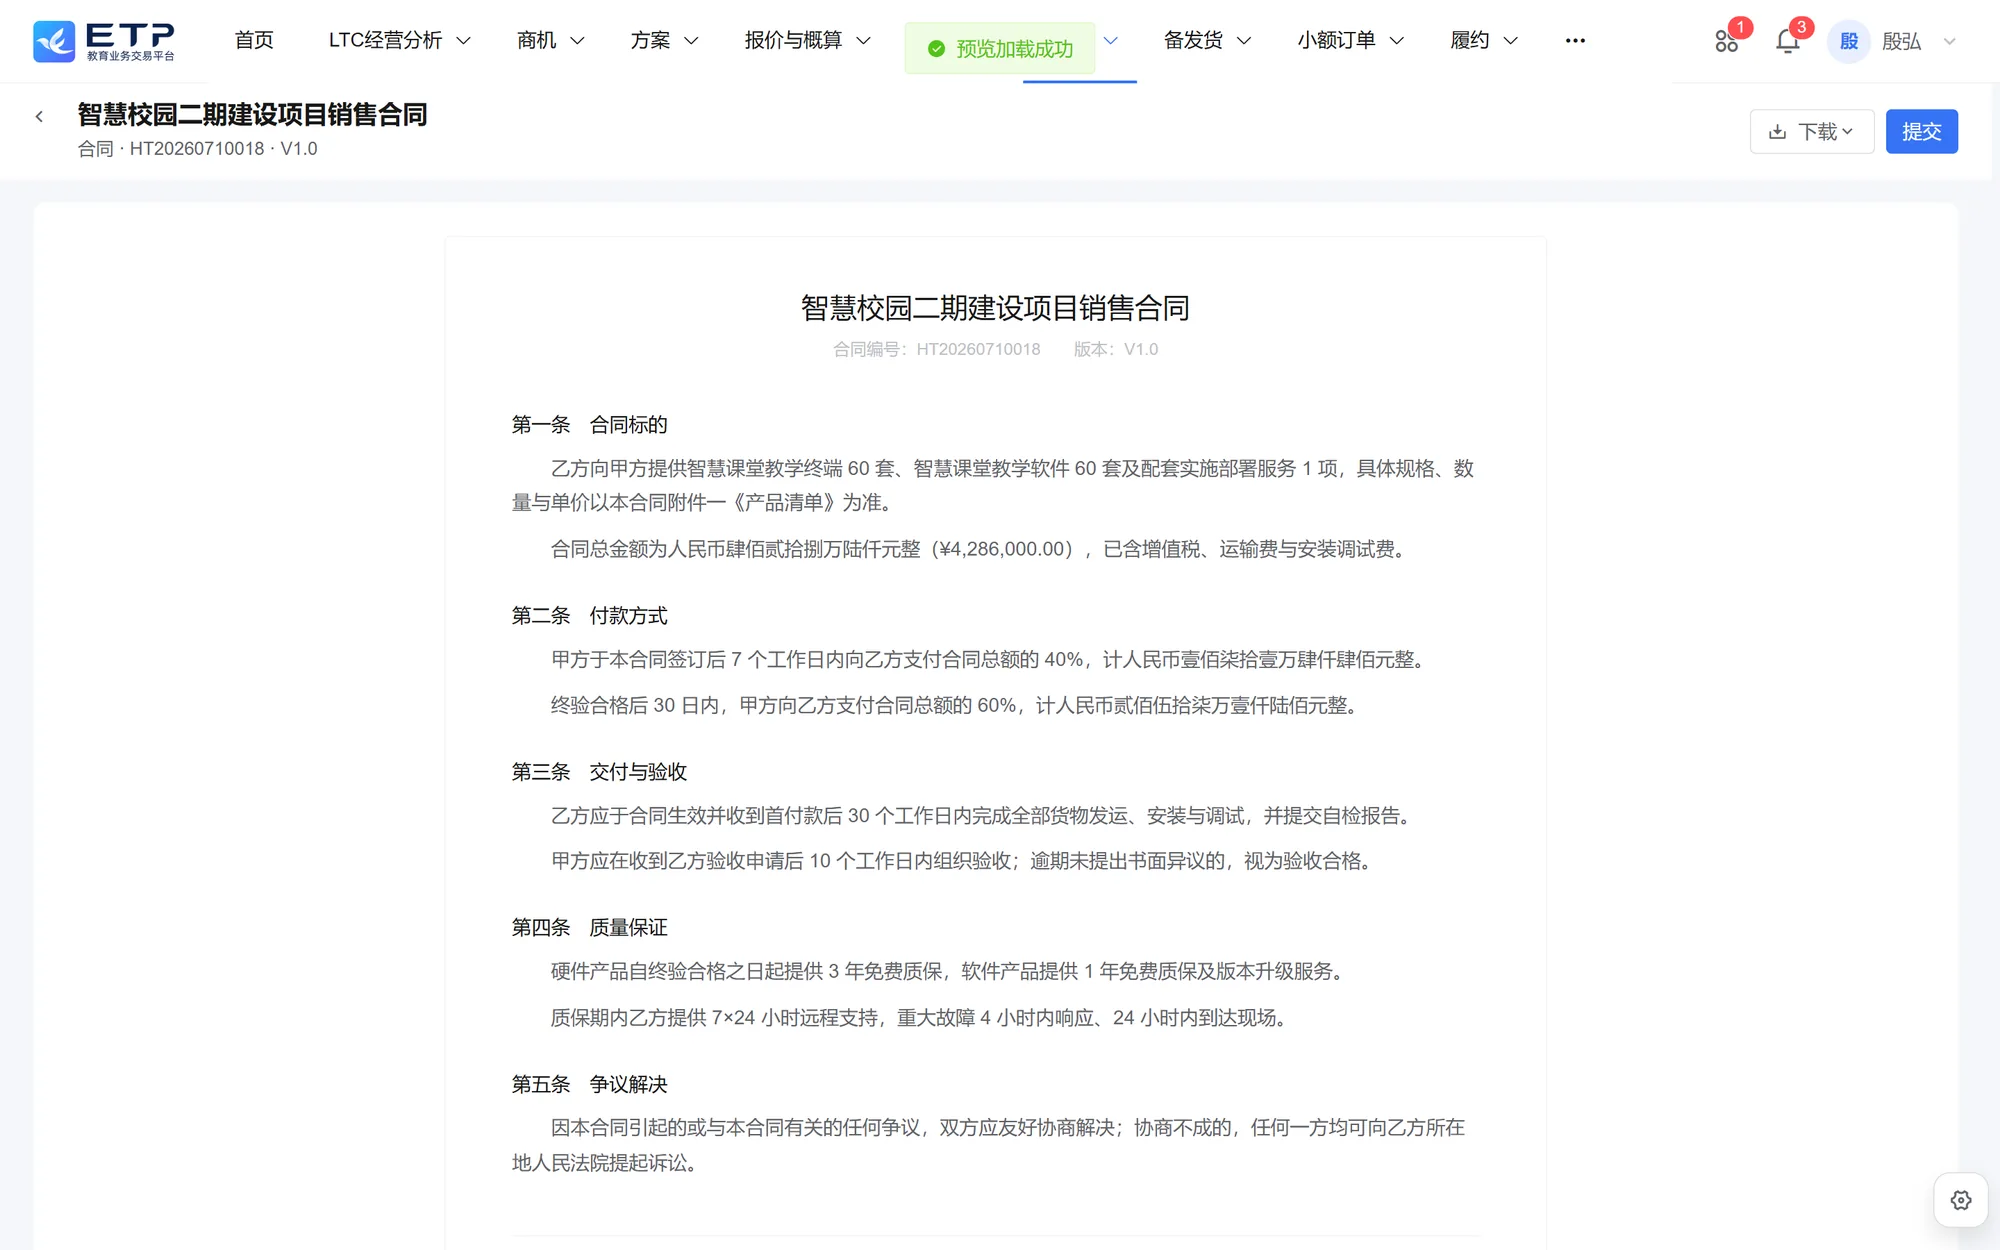Open the 首页 menu item

coord(254,40)
